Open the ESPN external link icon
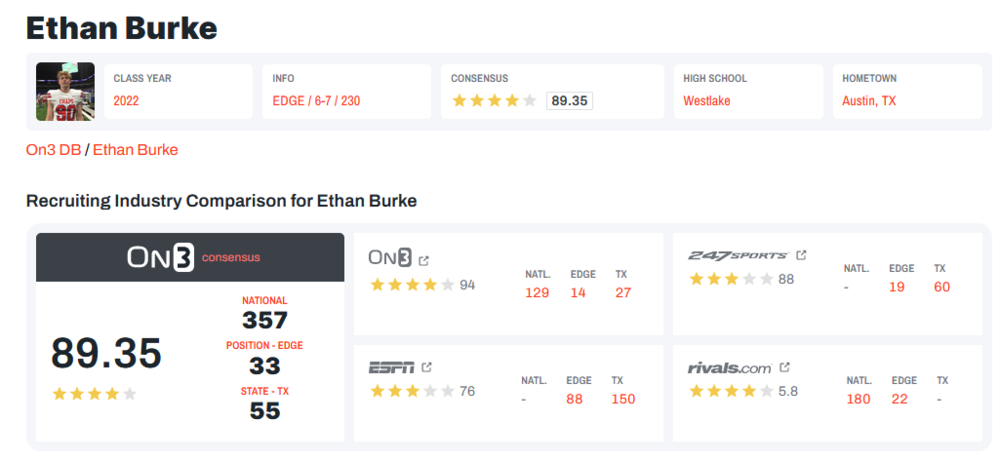This screenshot has width=1000, height=461. click(x=427, y=367)
